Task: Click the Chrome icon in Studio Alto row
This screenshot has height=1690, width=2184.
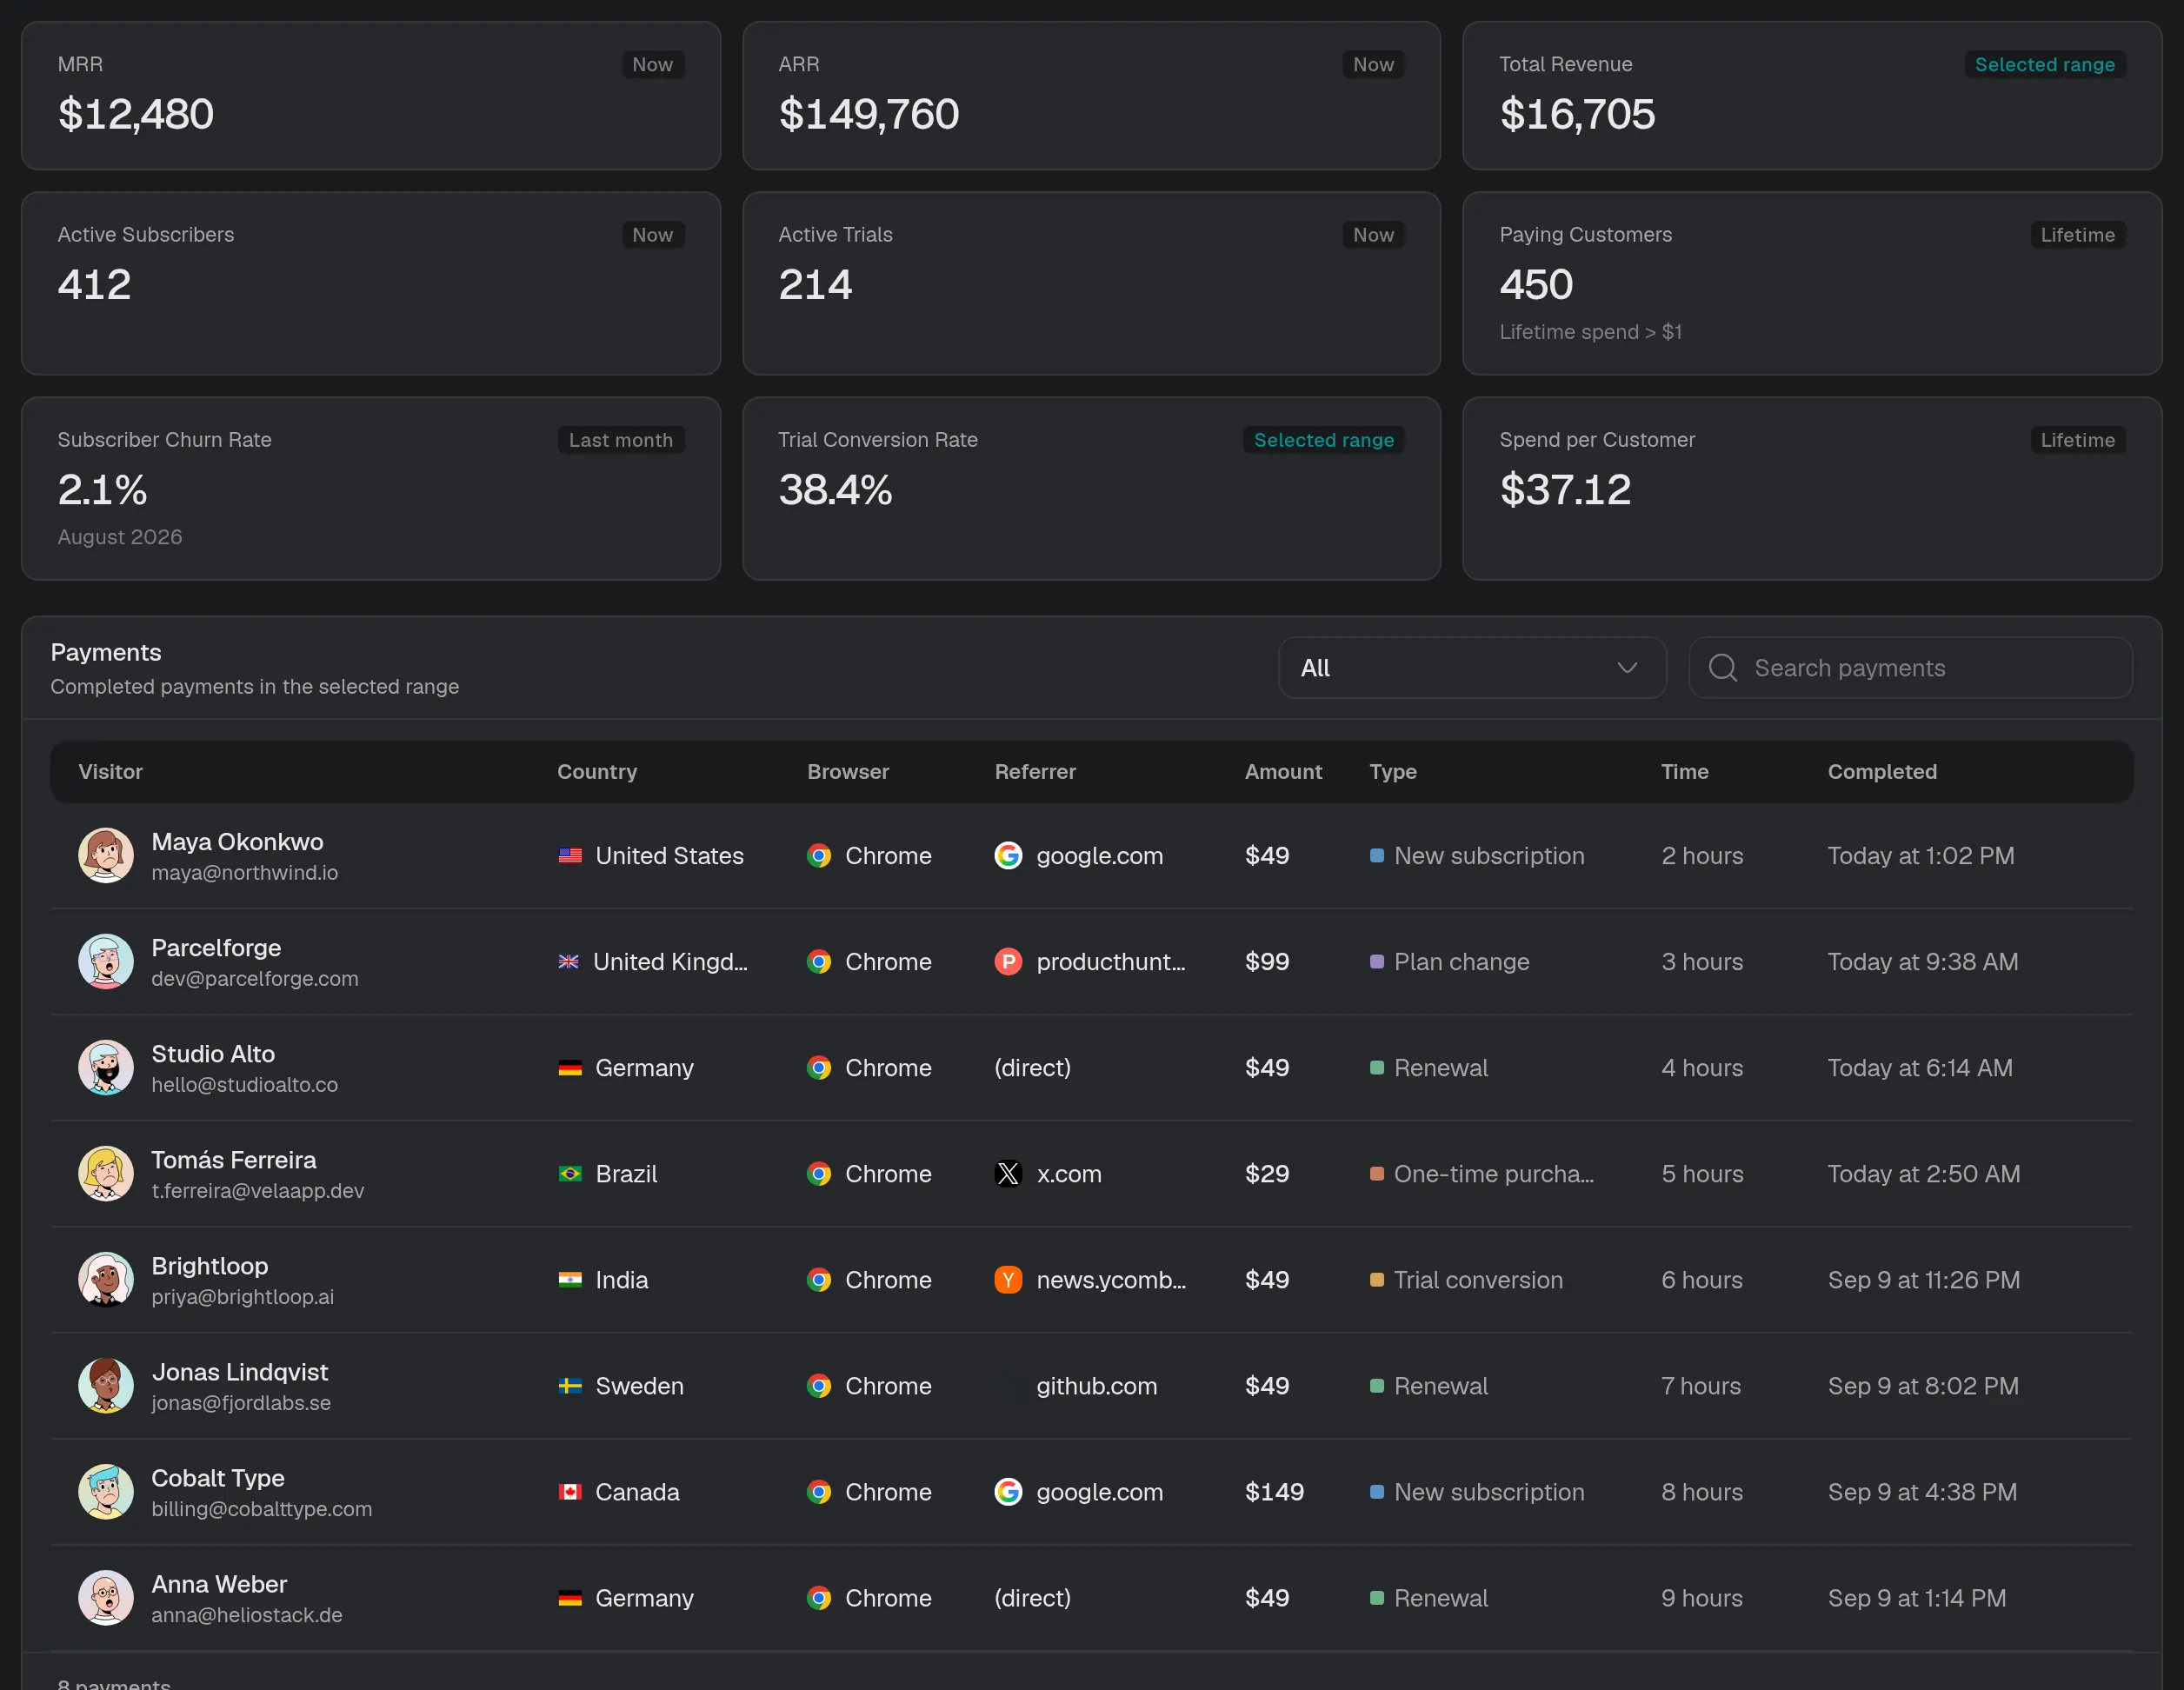Action: tap(819, 1068)
